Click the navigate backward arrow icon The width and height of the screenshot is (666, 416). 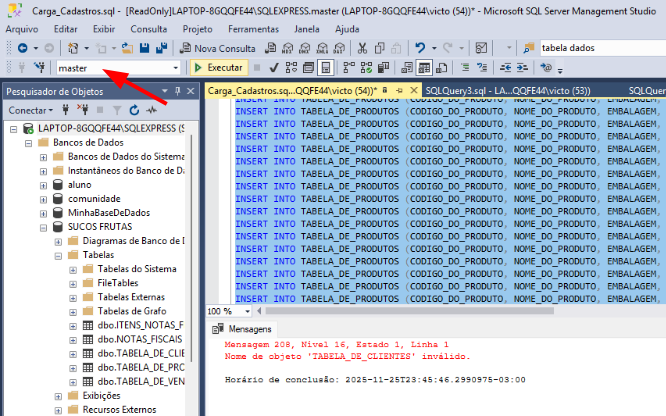coord(23,48)
